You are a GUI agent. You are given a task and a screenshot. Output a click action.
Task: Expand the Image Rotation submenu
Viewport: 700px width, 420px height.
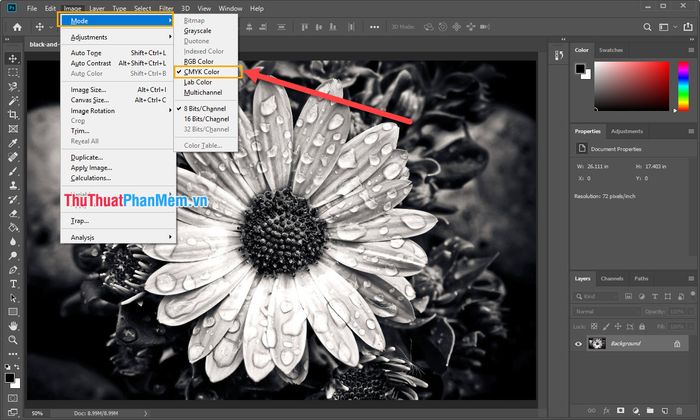click(x=118, y=110)
